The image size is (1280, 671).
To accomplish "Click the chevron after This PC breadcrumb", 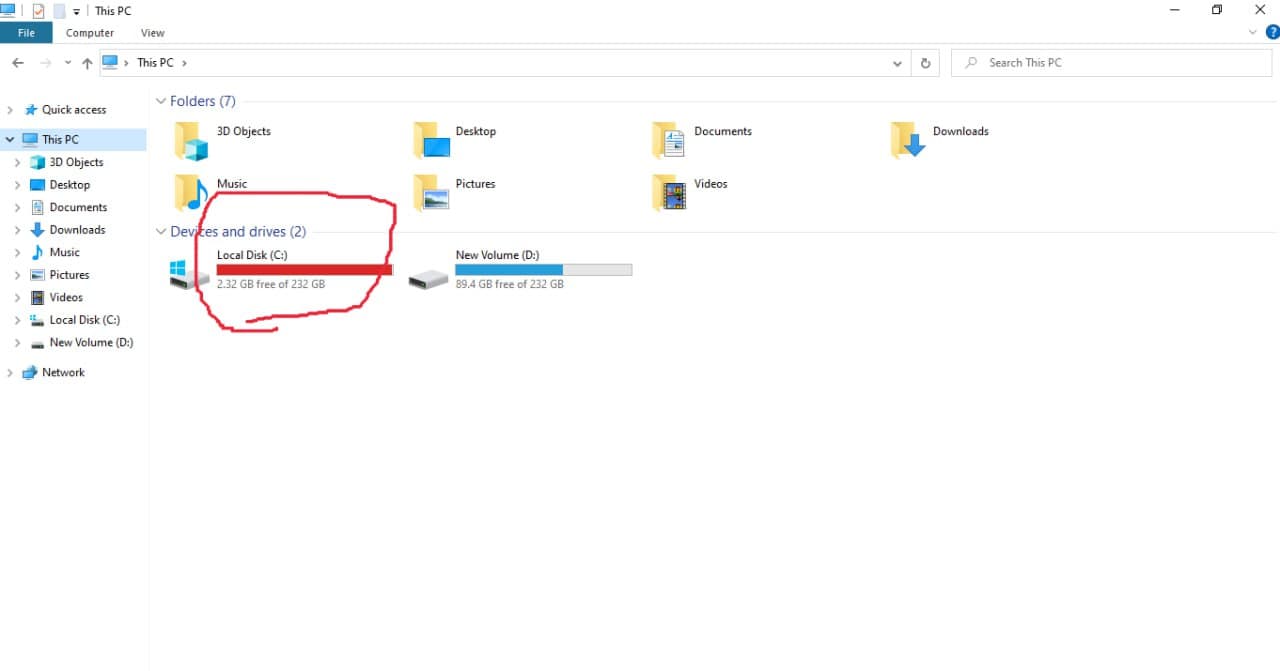I will (185, 63).
